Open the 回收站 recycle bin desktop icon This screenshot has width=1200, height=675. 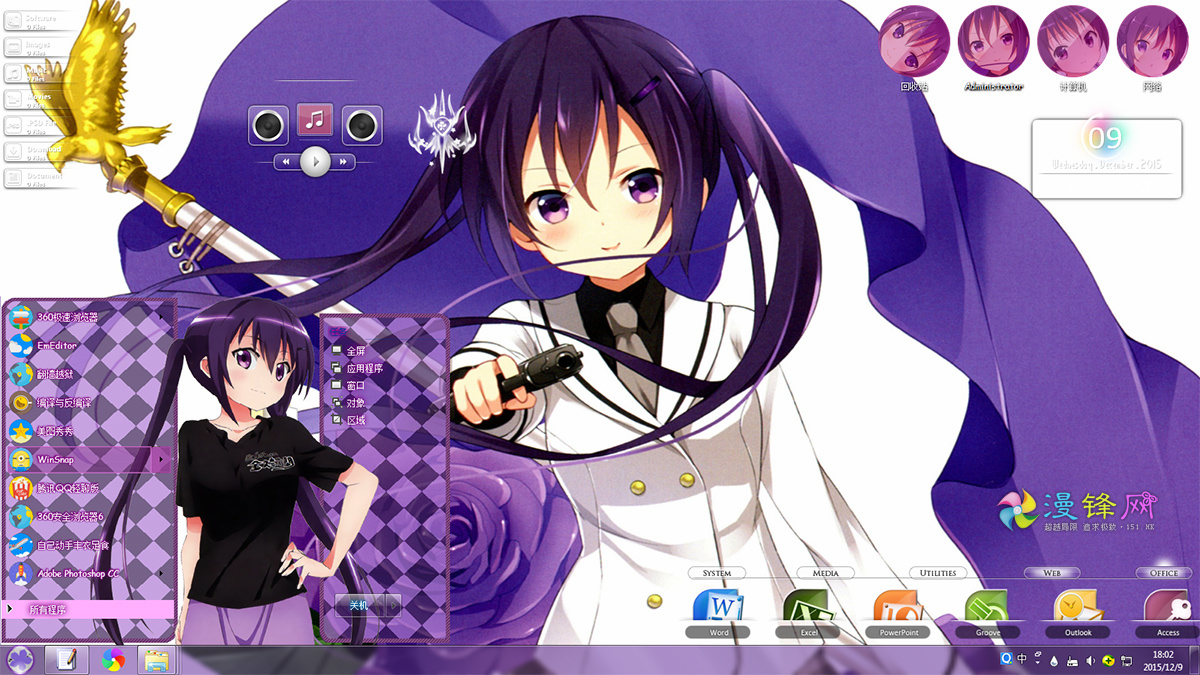[914, 48]
